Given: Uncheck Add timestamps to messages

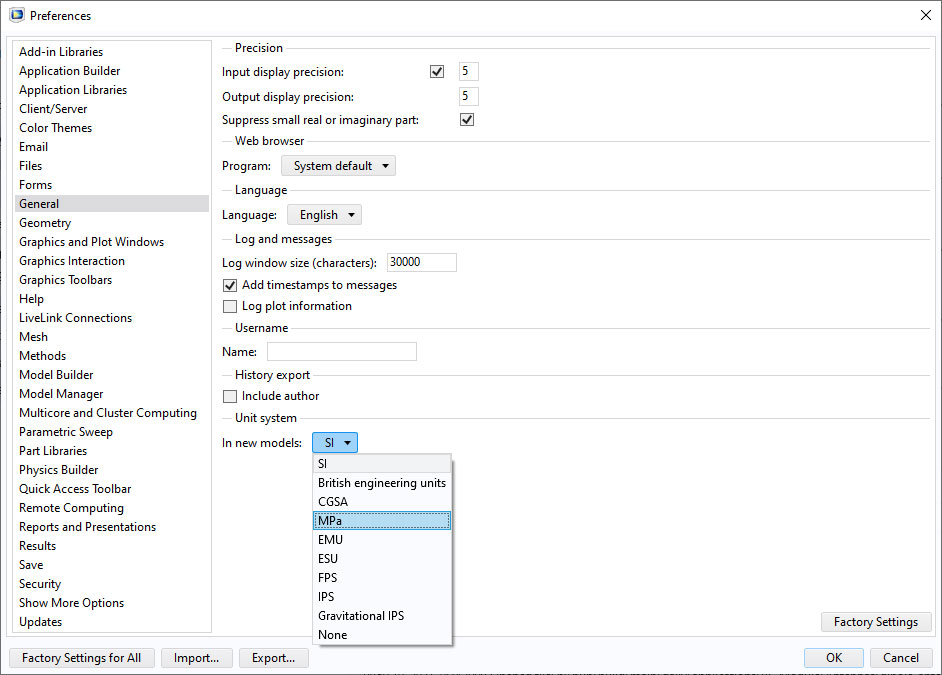Looking at the screenshot, I should tap(230, 285).
